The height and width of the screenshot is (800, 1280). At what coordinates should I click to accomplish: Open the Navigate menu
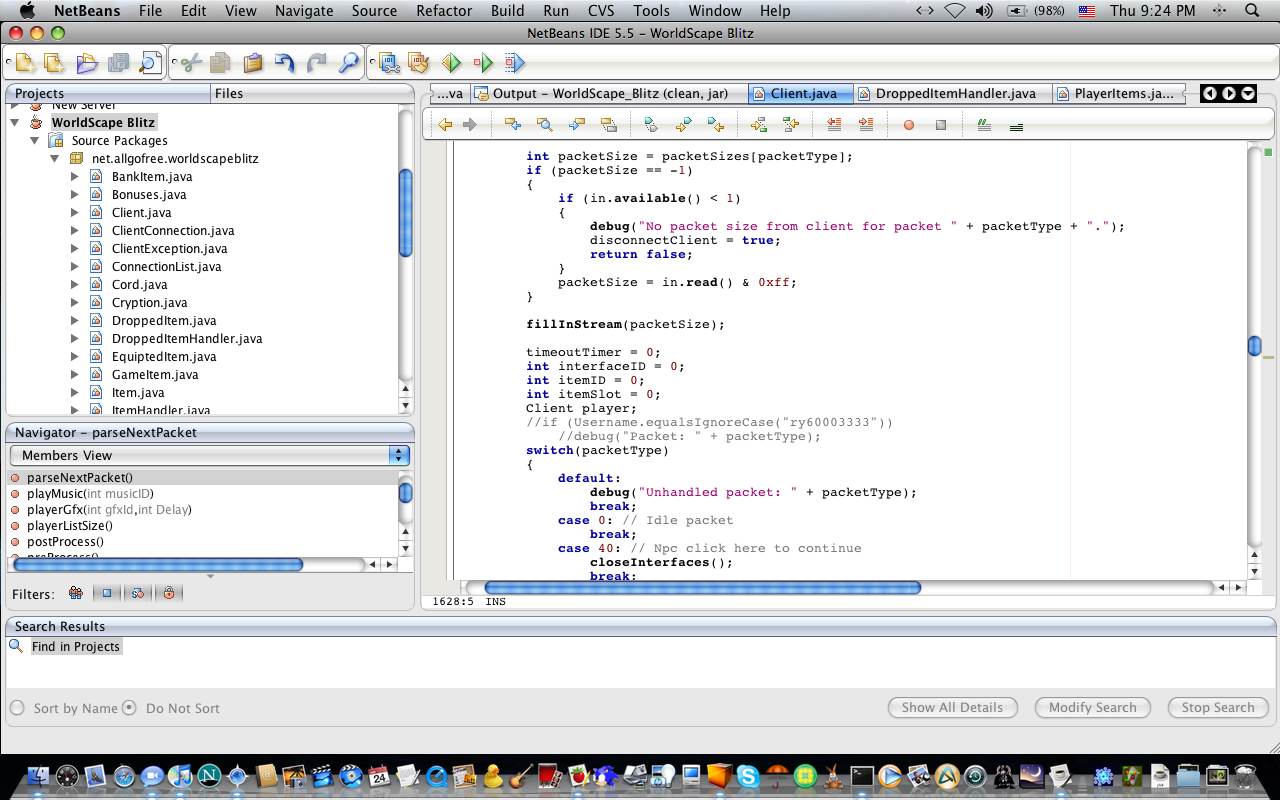pos(304,11)
